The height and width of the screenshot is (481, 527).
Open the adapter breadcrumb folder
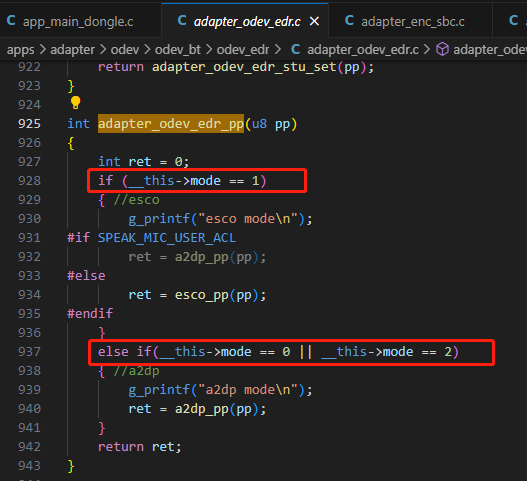point(73,50)
